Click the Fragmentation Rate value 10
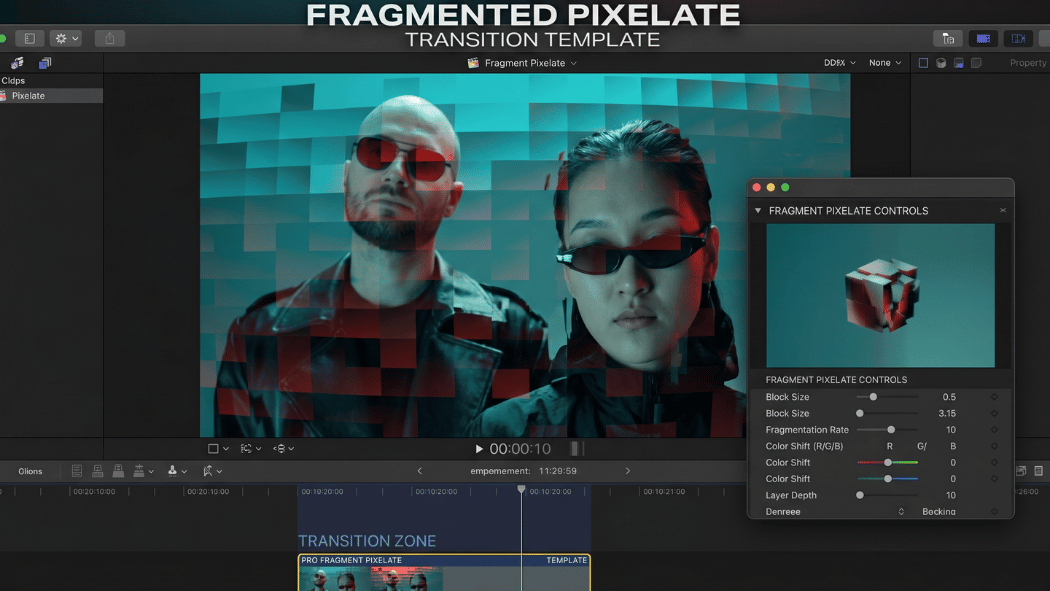Screen dimensions: 1050x591 coord(951,430)
